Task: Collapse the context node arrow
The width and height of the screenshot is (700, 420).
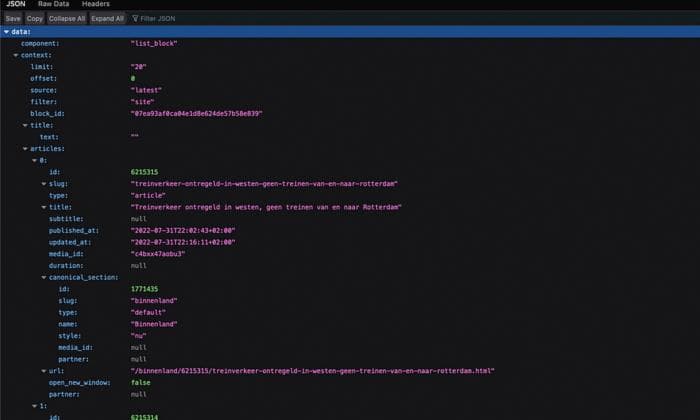Action: [15, 55]
